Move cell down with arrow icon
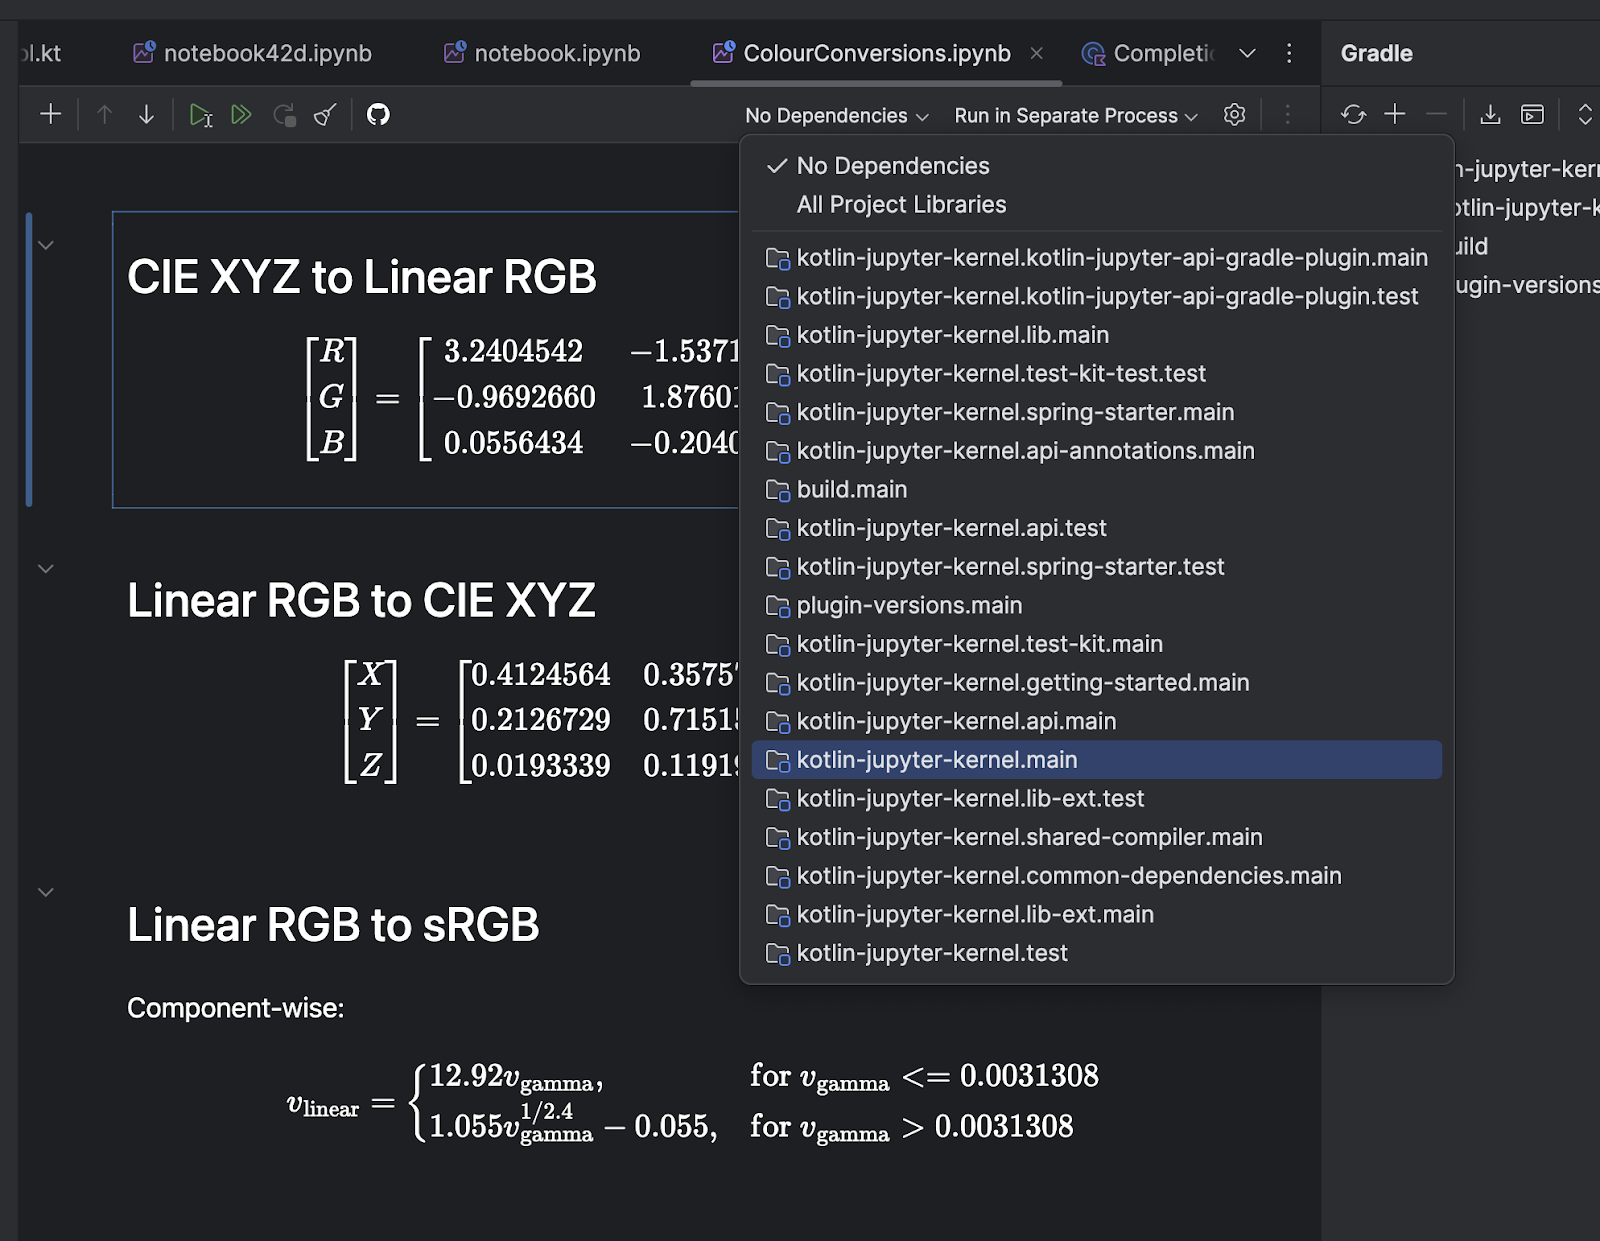The width and height of the screenshot is (1600, 1241). (x=146, y=115)
